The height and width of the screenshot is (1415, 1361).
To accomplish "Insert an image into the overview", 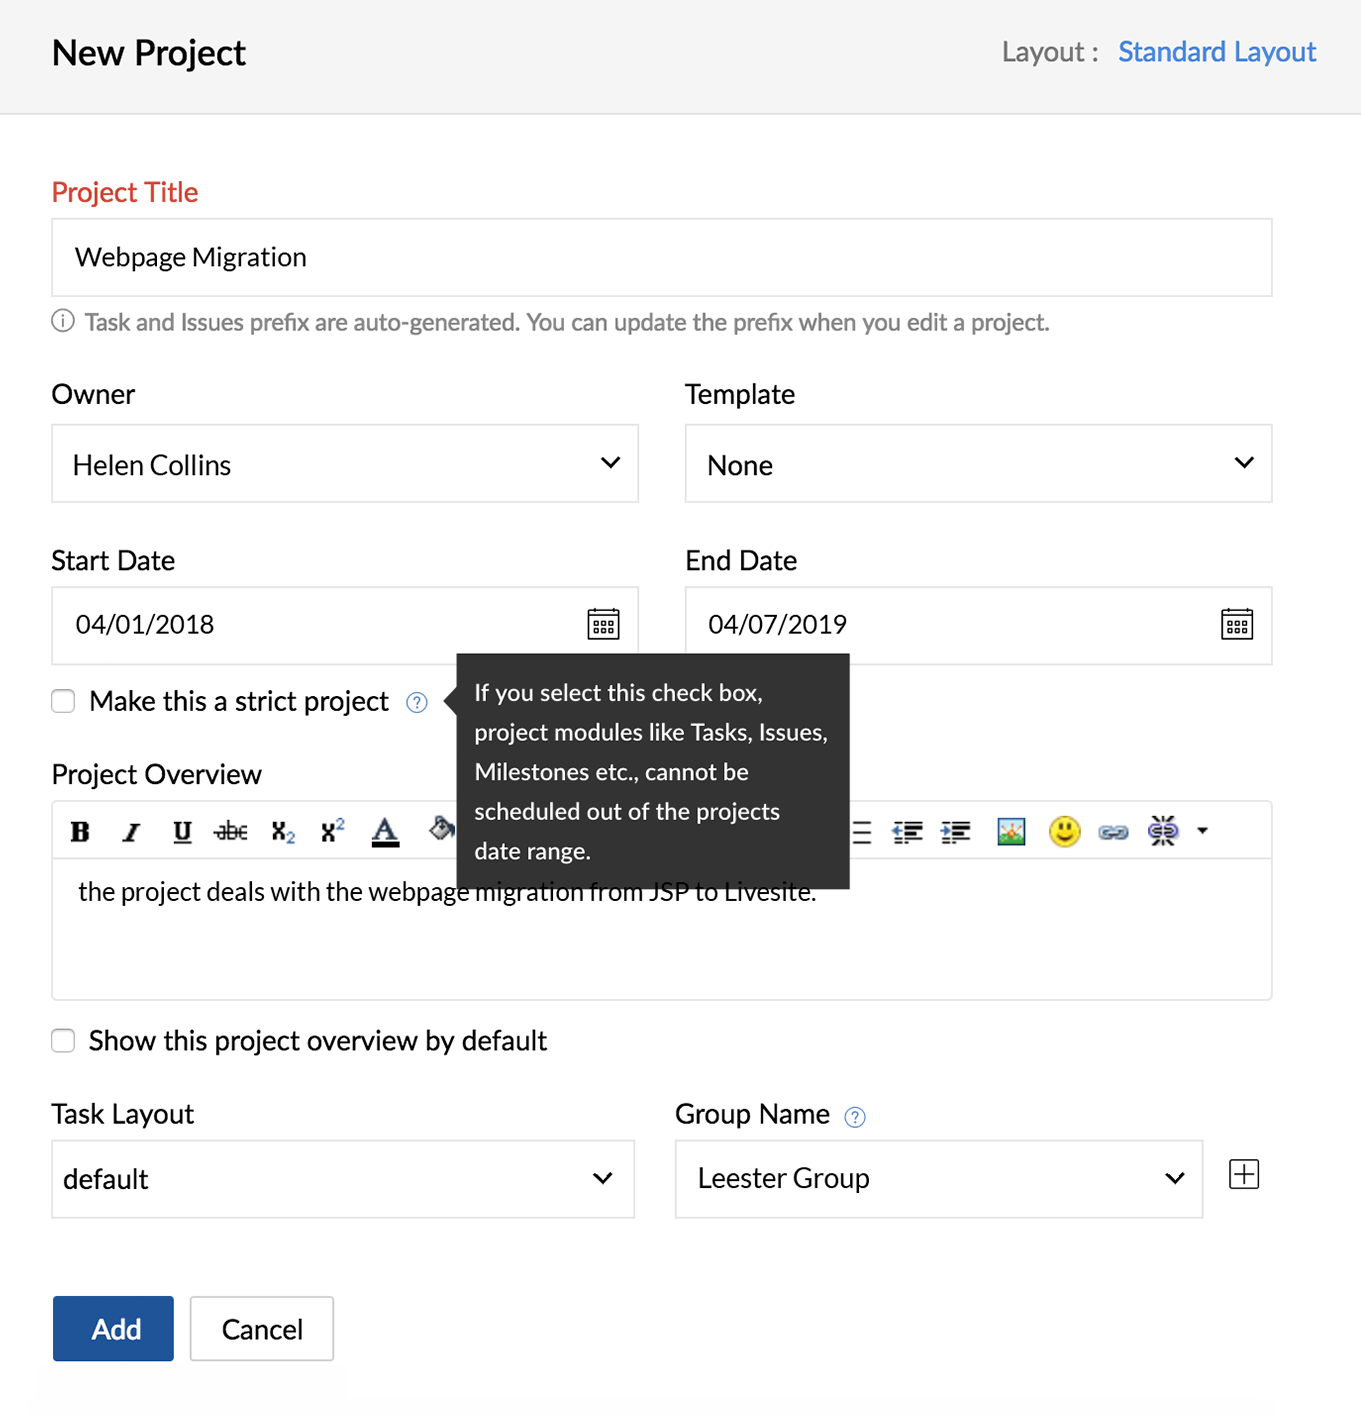I will tap(1011, 832).
